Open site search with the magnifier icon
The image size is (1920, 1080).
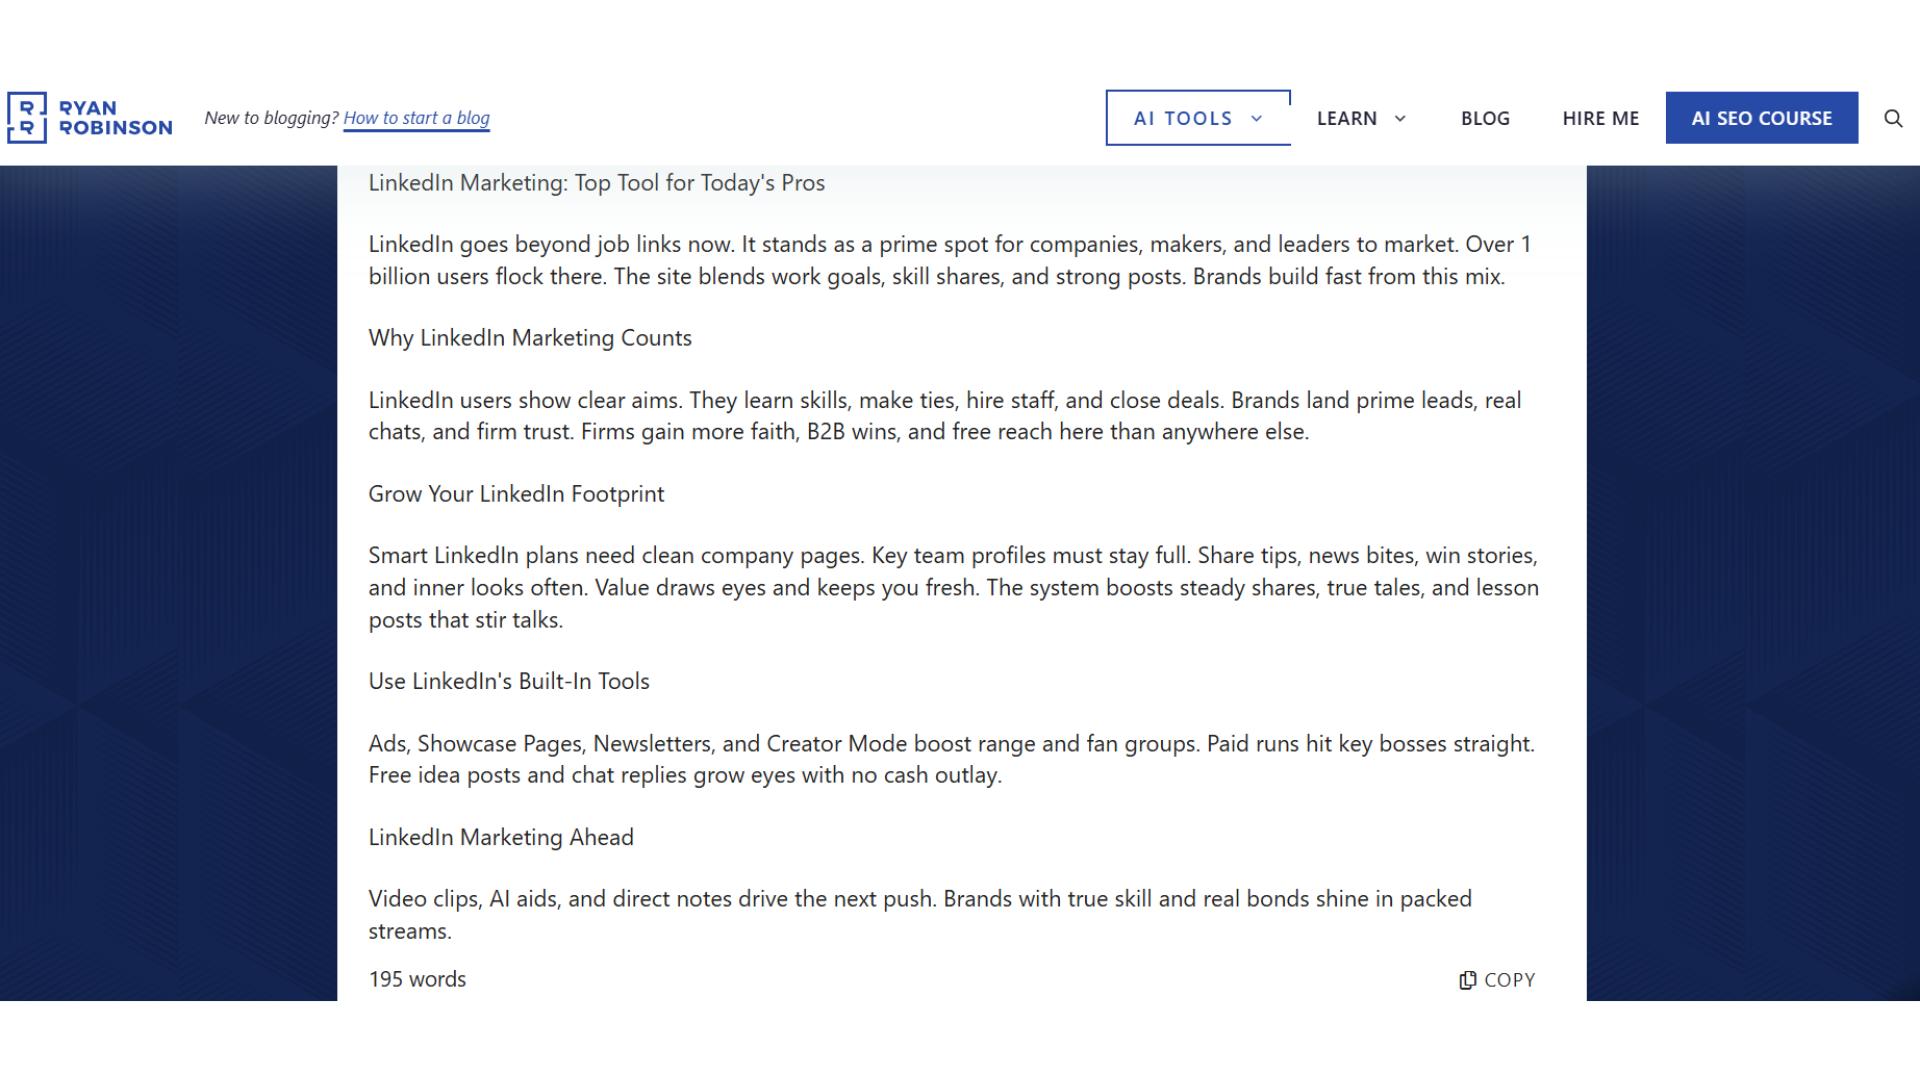(x=1892, y=118)
